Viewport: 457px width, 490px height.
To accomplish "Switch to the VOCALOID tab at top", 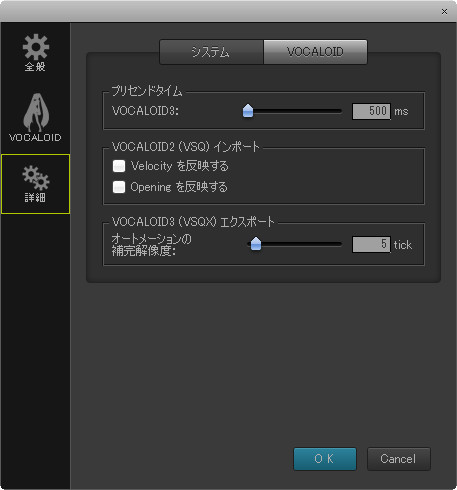I will (315, 52).
